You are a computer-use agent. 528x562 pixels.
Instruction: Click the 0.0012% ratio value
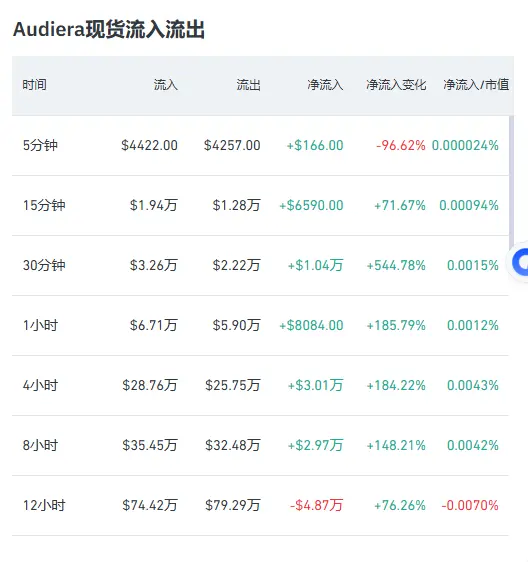click(472, 325)
